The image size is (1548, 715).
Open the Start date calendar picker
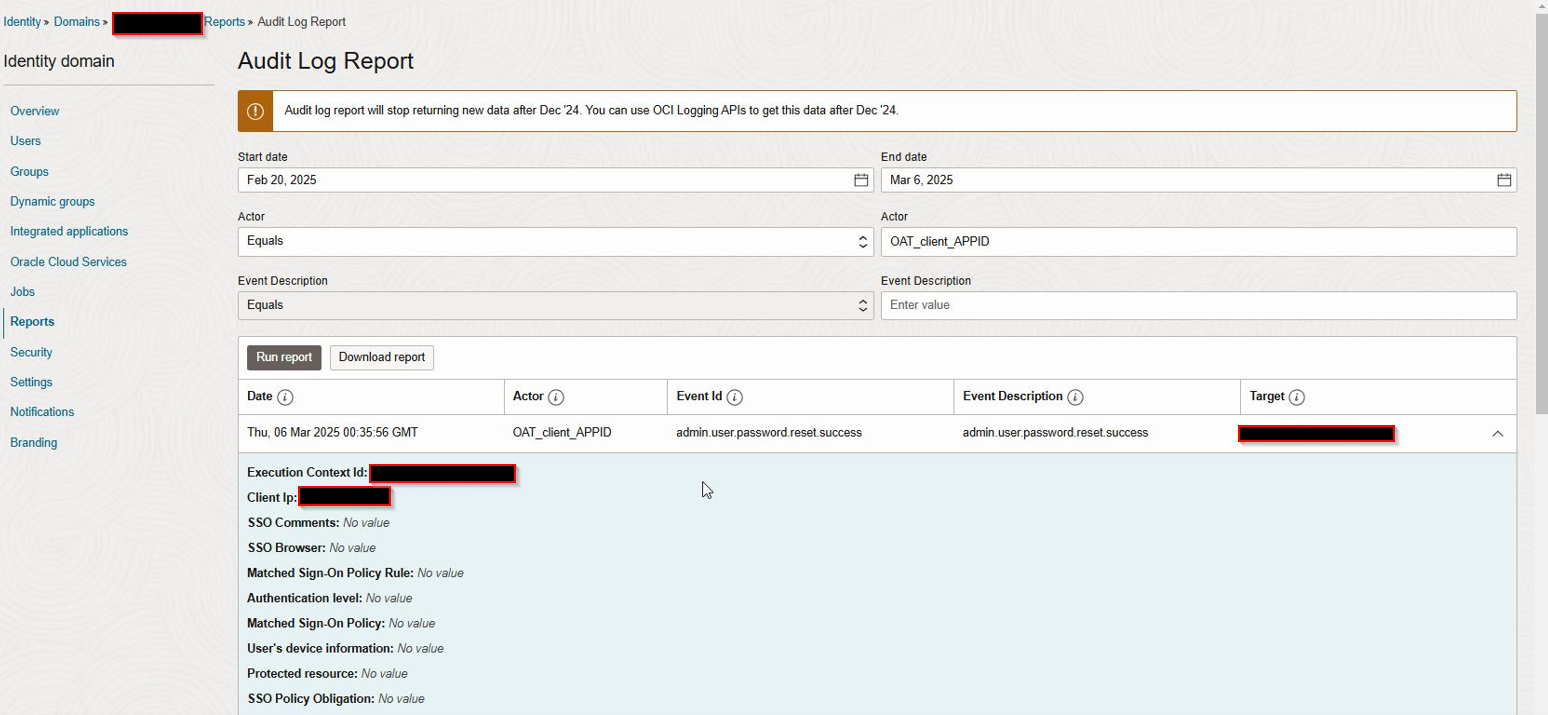point(861,180)
